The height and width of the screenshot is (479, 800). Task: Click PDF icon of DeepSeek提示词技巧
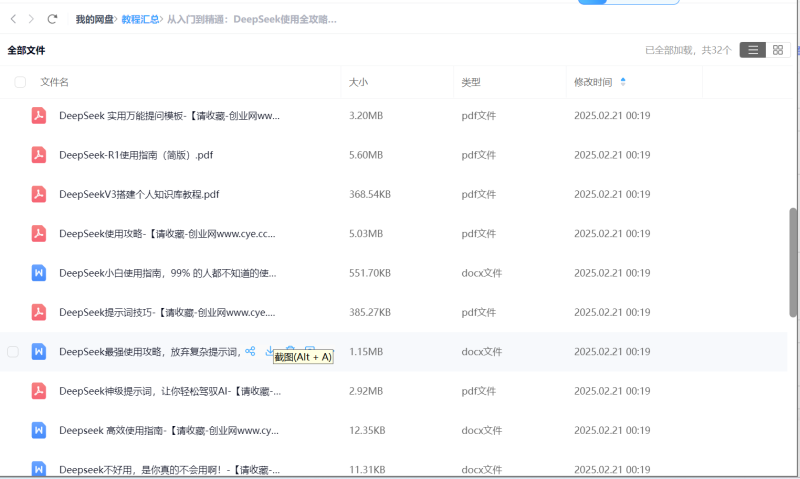tap(39, 312)
